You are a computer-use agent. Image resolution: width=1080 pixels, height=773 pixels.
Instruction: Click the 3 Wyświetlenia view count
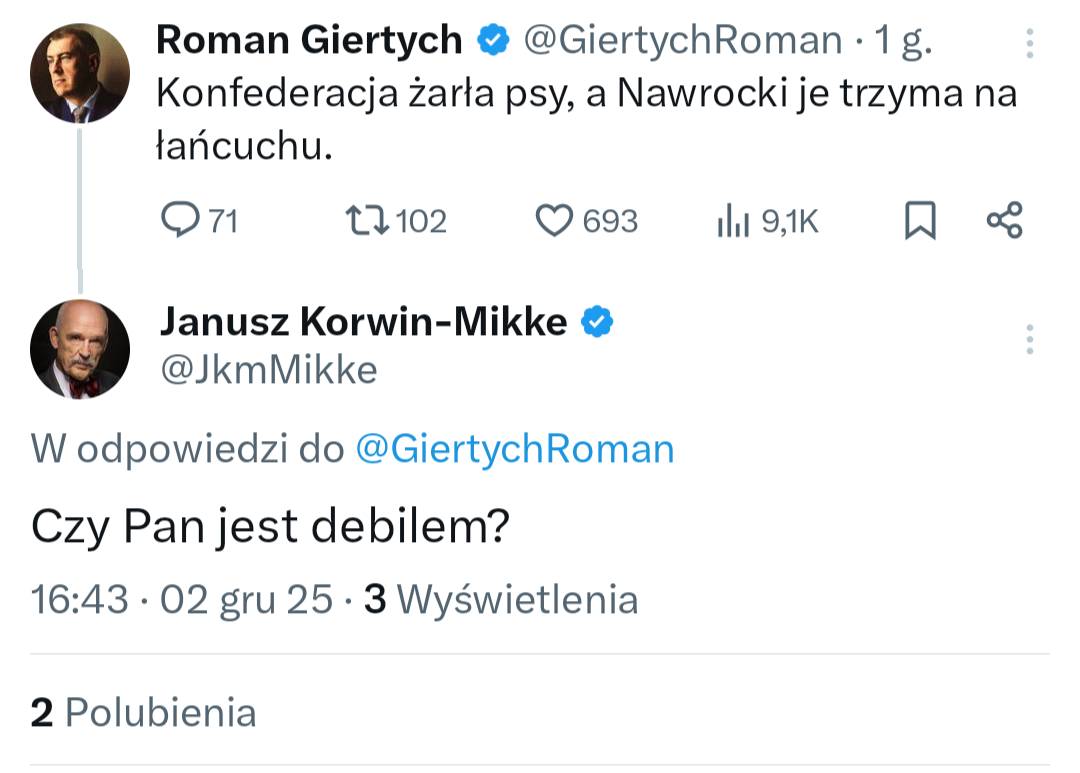[x=501, y=598]
